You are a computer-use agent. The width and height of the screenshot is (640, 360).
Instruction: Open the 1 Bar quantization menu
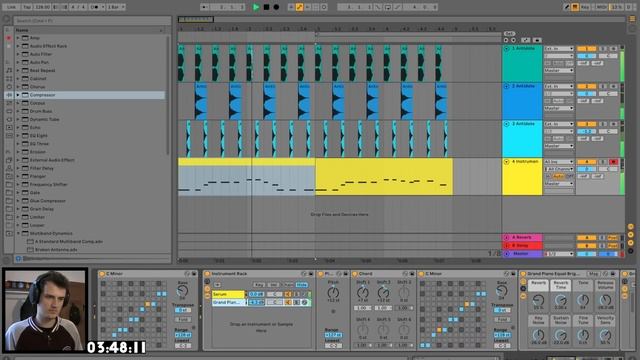[x=116, y=7]
